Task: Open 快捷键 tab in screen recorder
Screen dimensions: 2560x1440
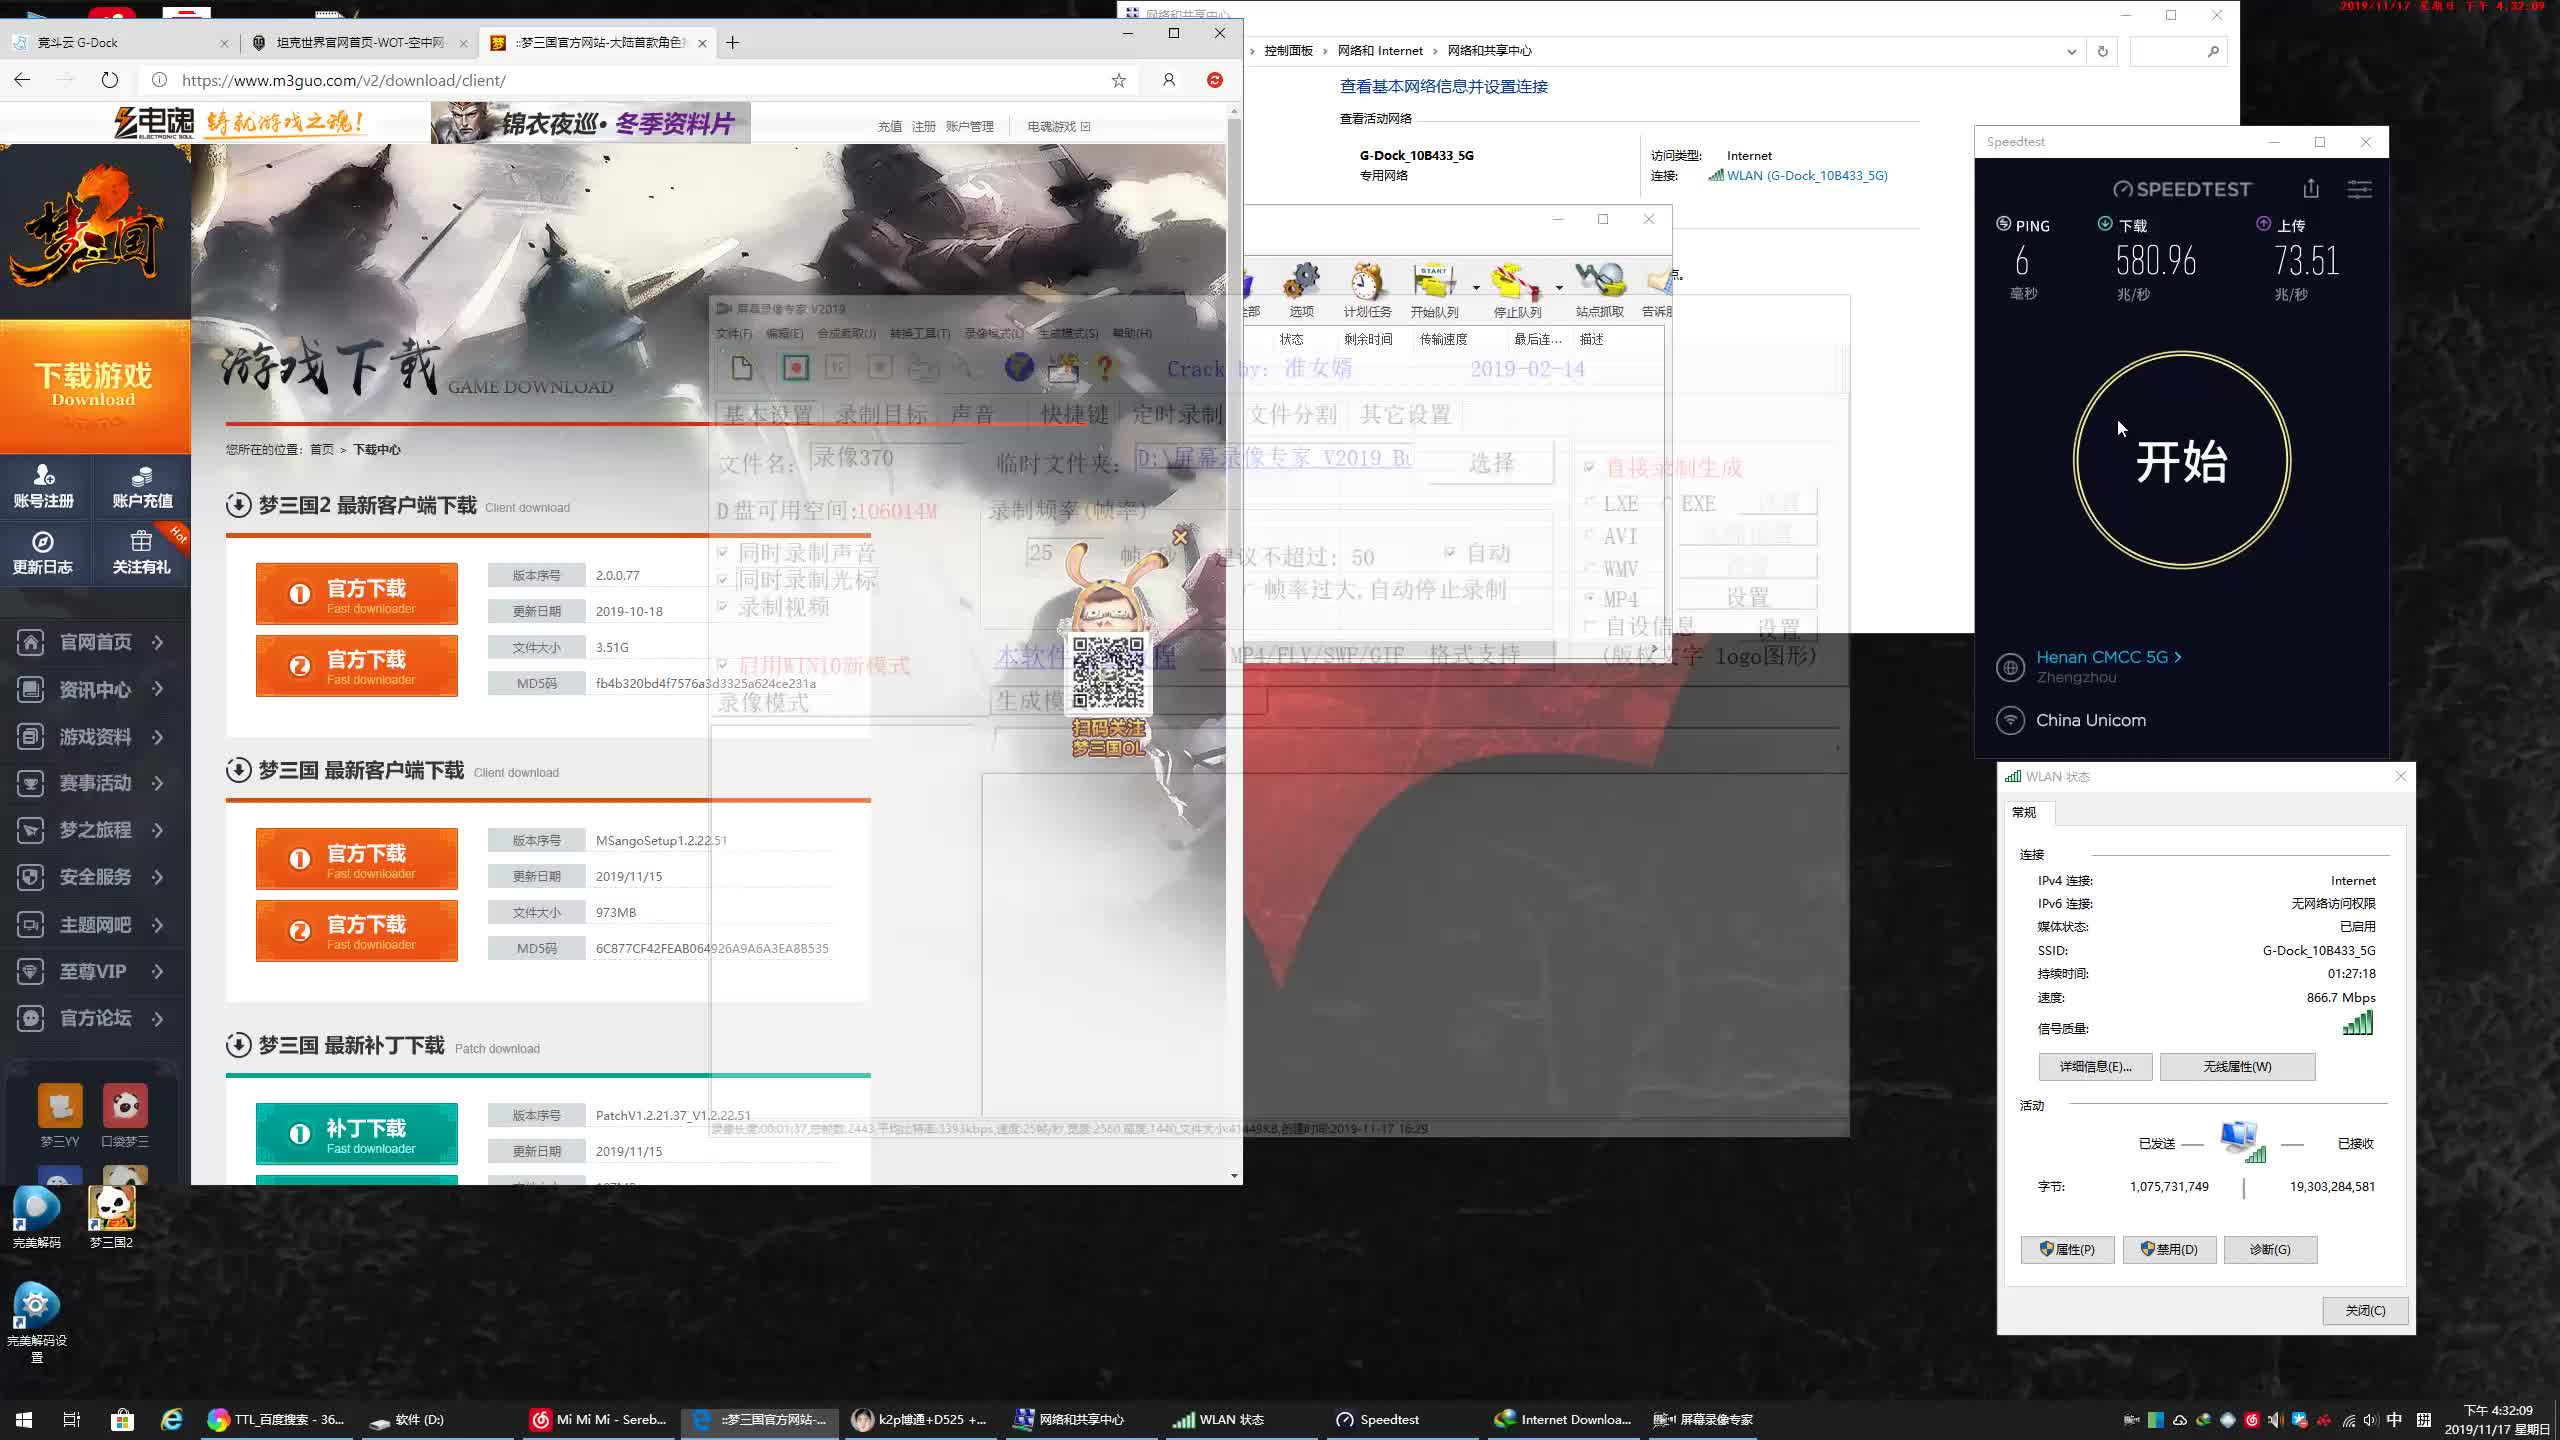Action: tap(1075, 414)
